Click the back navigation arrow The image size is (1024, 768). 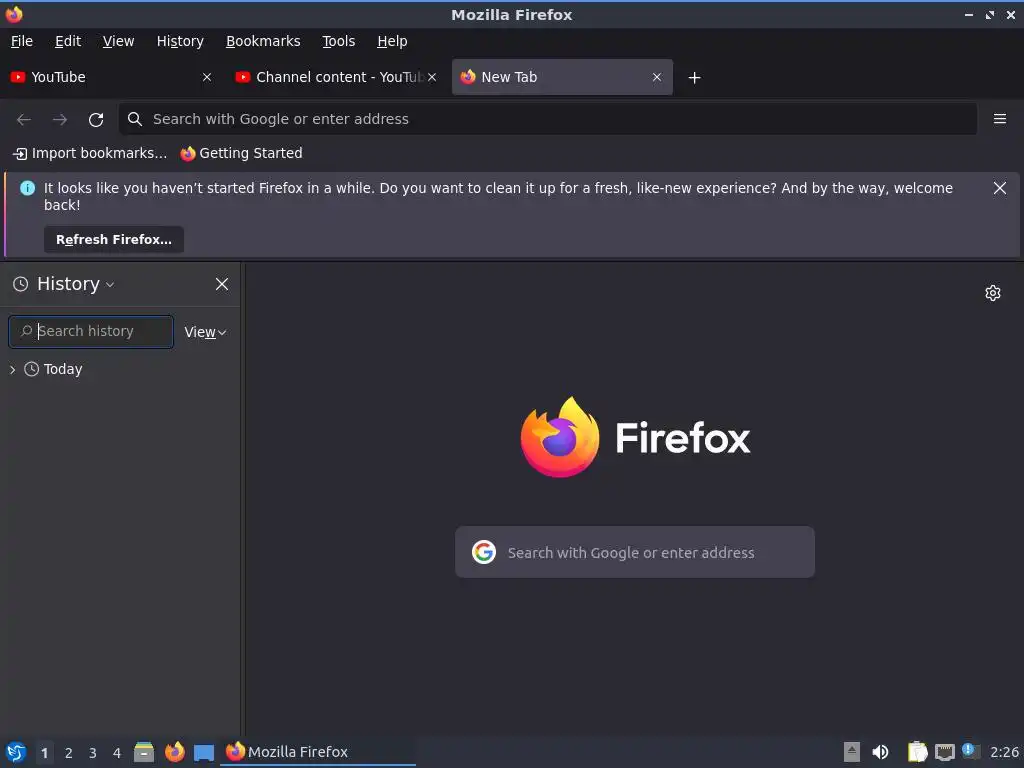[24, 119]
